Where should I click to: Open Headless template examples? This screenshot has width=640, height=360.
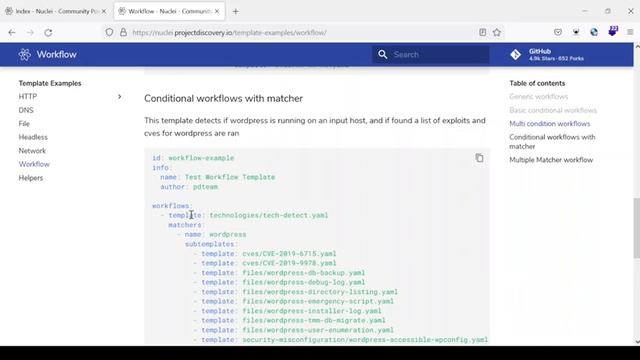pyautogui.click(x=33, y=137)
